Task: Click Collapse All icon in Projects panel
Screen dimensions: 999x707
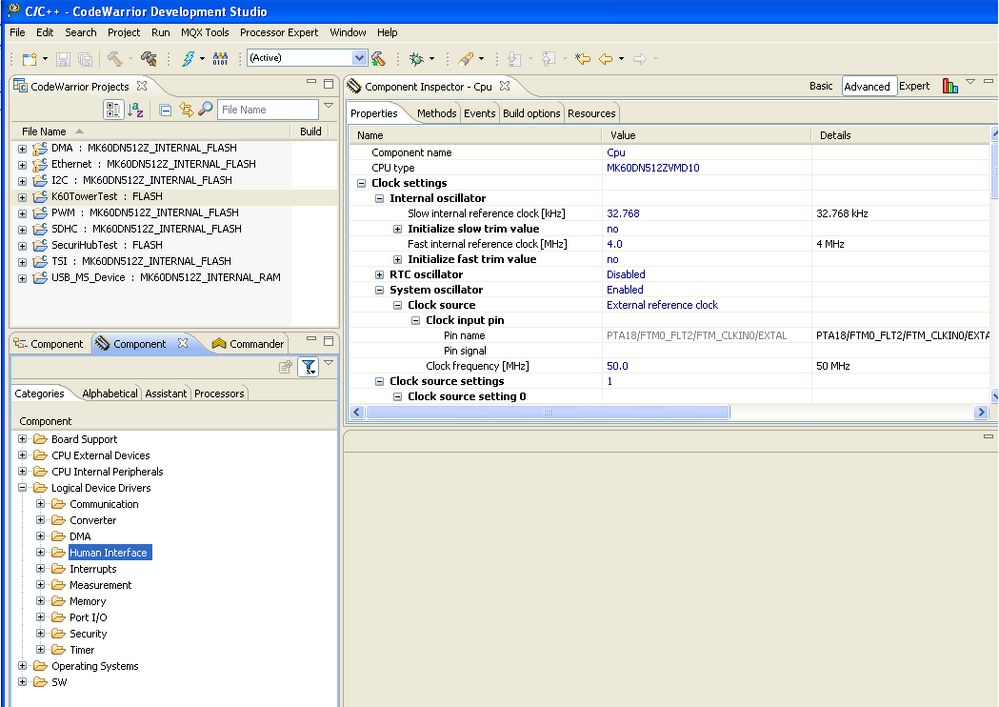Action: [165, 110]
